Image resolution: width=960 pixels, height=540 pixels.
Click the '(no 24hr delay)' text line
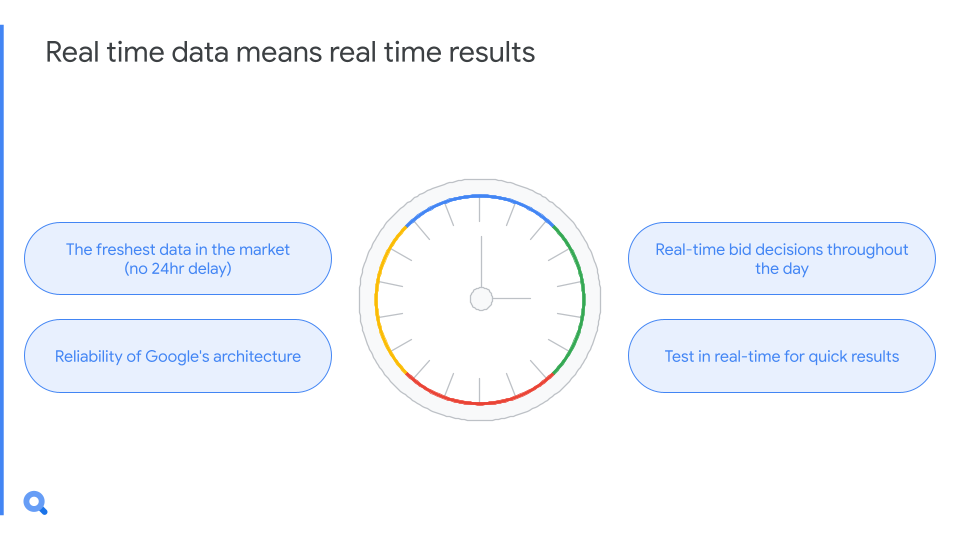point(178,269)
